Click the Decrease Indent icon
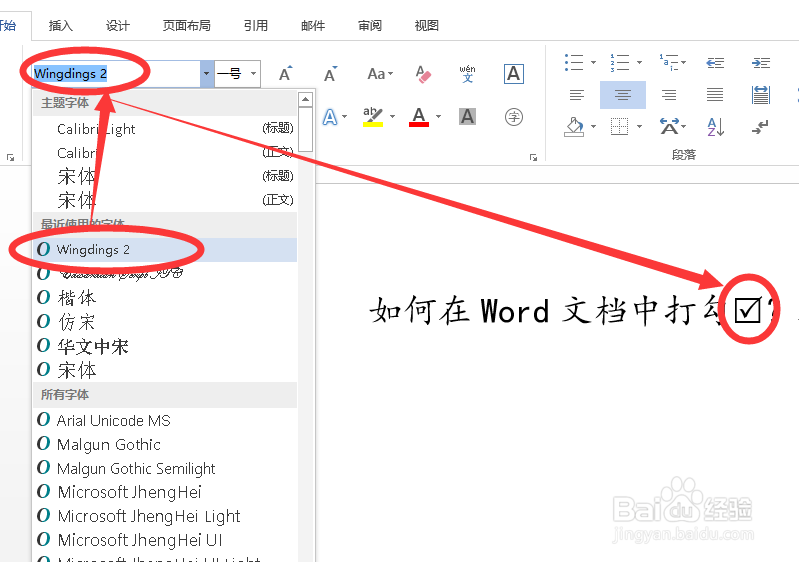 point(715,63)
